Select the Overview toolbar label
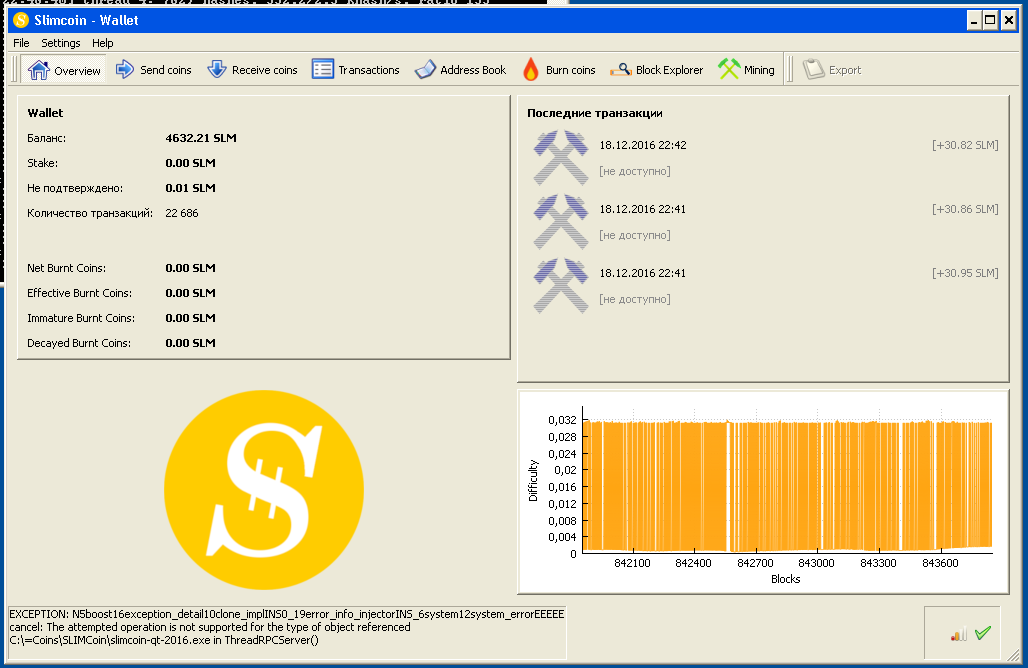This screenshot has height=668, width=1028. pos(77,71)
